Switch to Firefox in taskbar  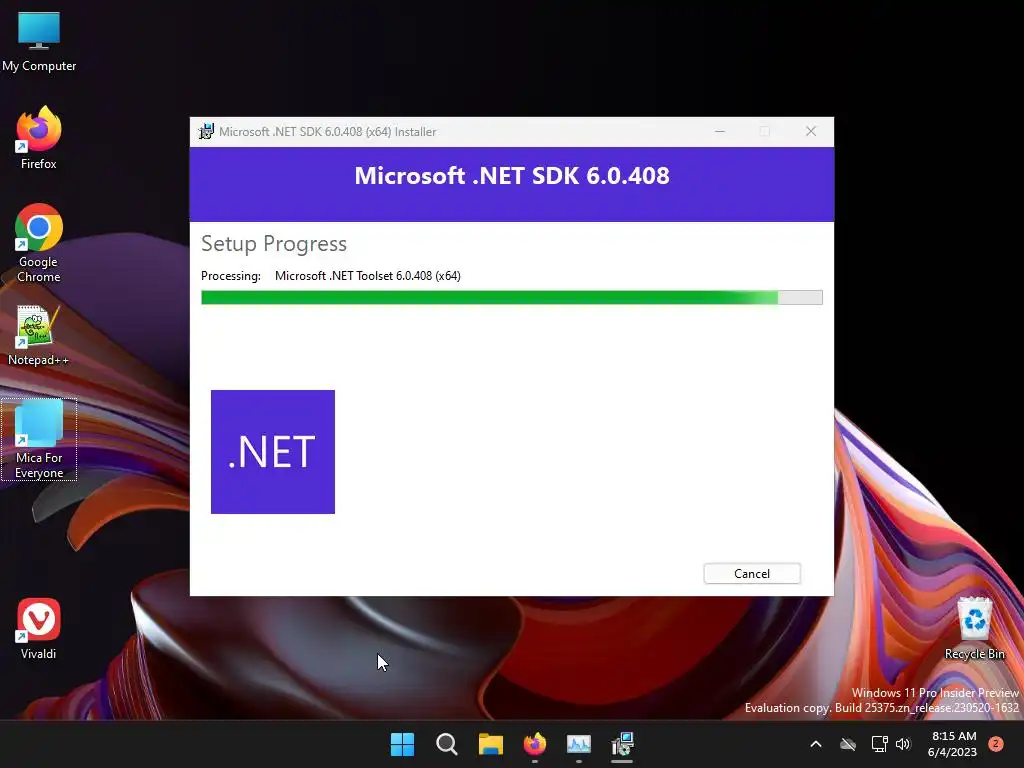tap(535, 744)
